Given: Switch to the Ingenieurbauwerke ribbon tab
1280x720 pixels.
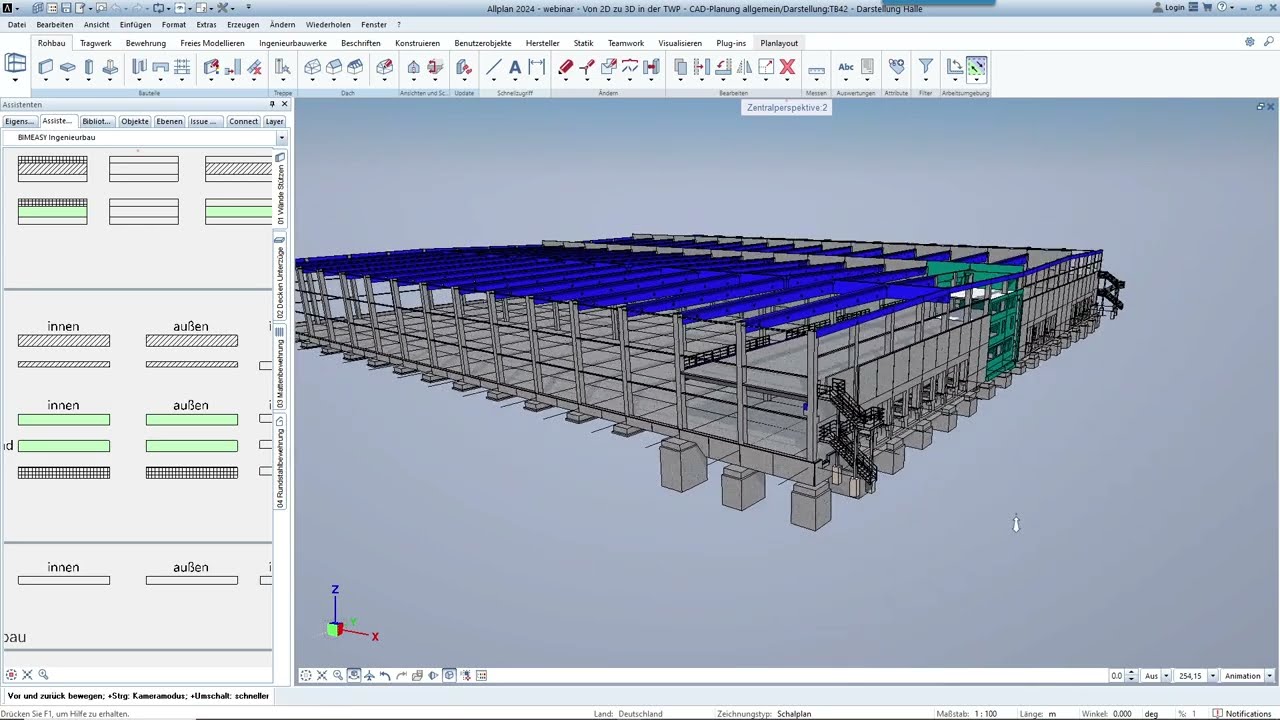Looking at the screenshot, I should [293, 43].
